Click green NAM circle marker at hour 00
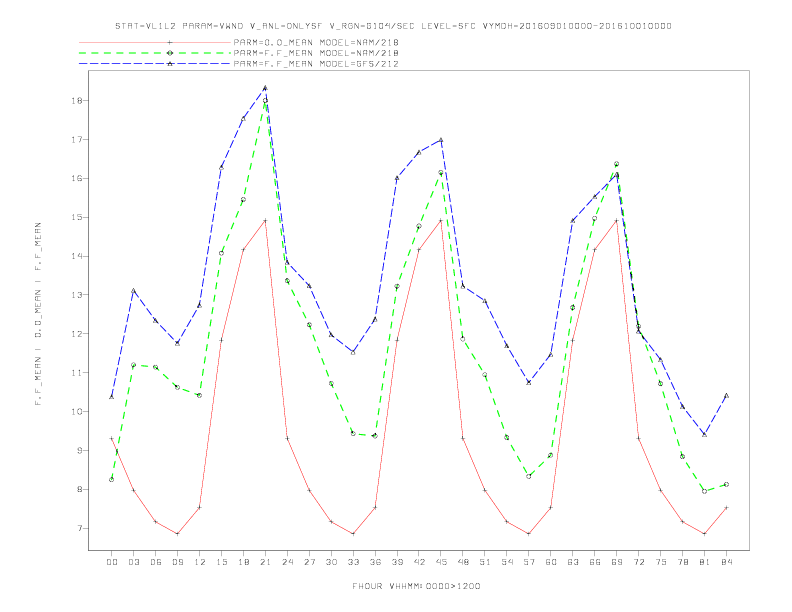792x612 pixels. [x=112, y=480]
